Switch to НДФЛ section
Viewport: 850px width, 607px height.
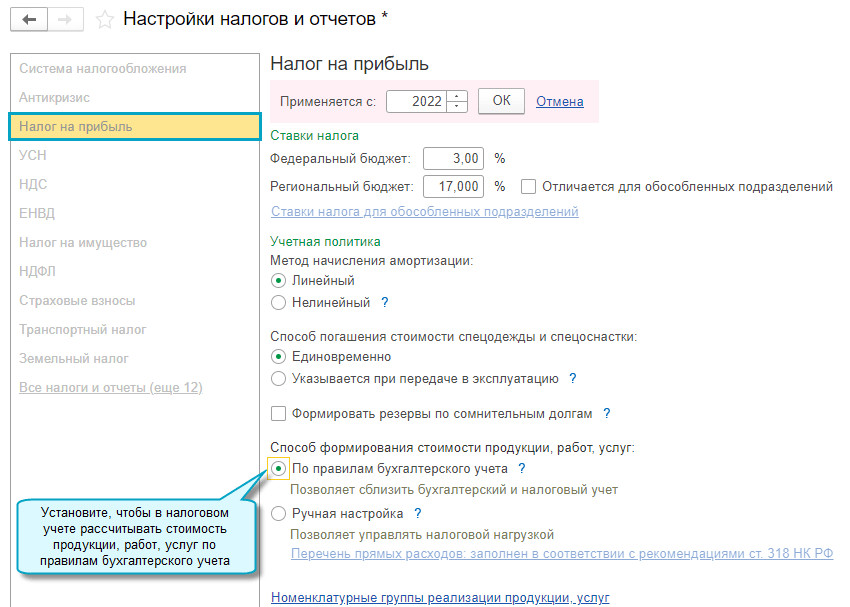[x=37, y=271]
